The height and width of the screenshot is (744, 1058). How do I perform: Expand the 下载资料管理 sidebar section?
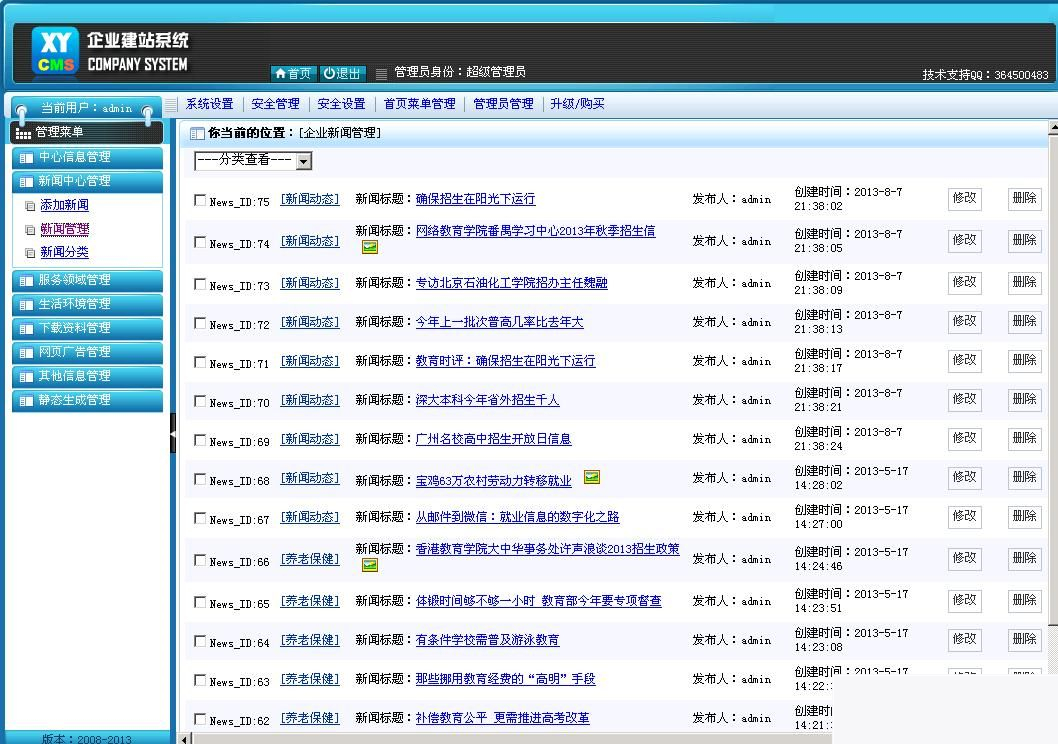pyautogui.click(x=87, y=328)
